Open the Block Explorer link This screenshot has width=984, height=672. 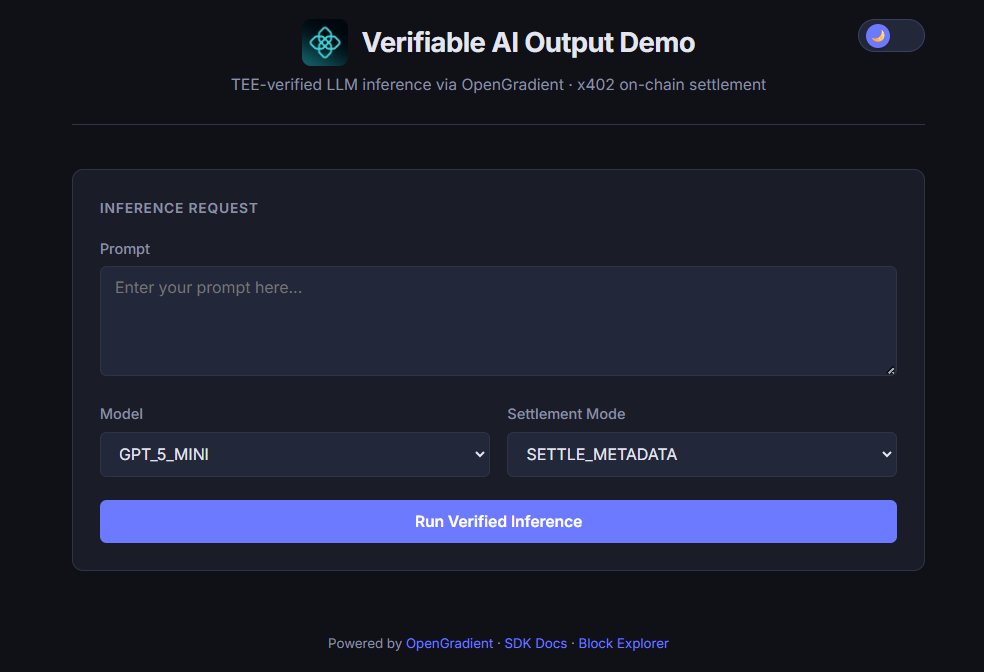623,643
